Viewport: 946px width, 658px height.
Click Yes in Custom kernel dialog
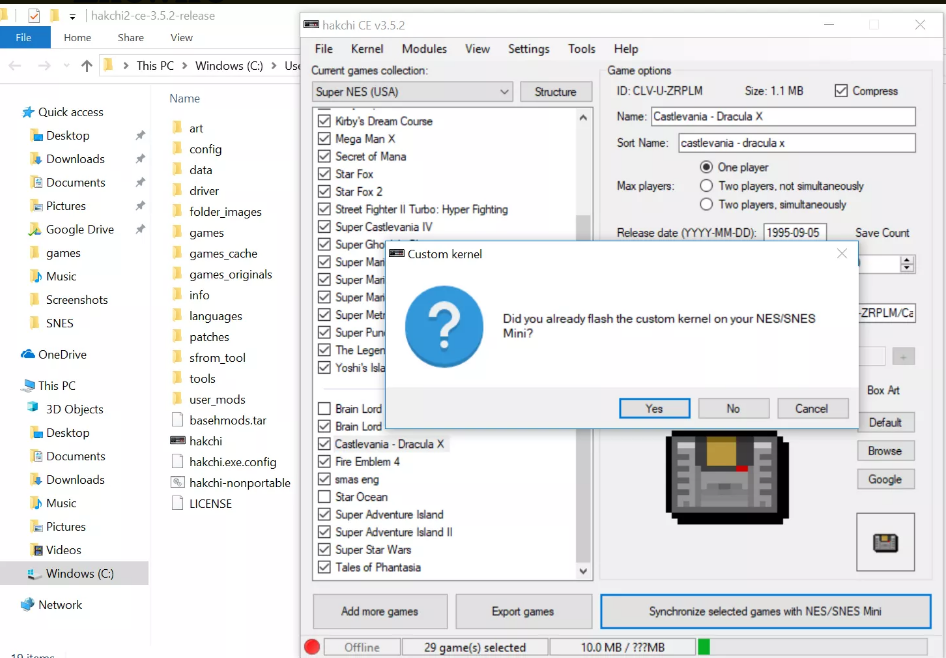click(655, 408)
